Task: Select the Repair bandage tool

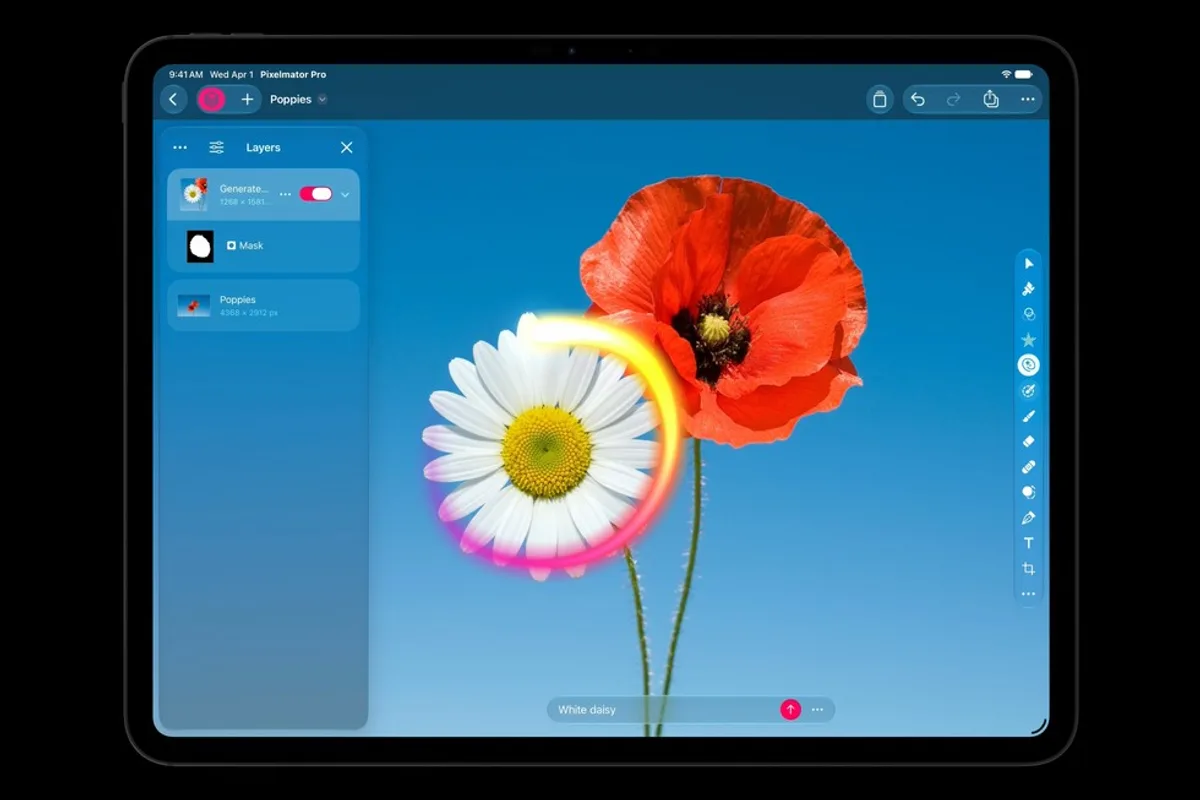Action: pos(1028,467)
